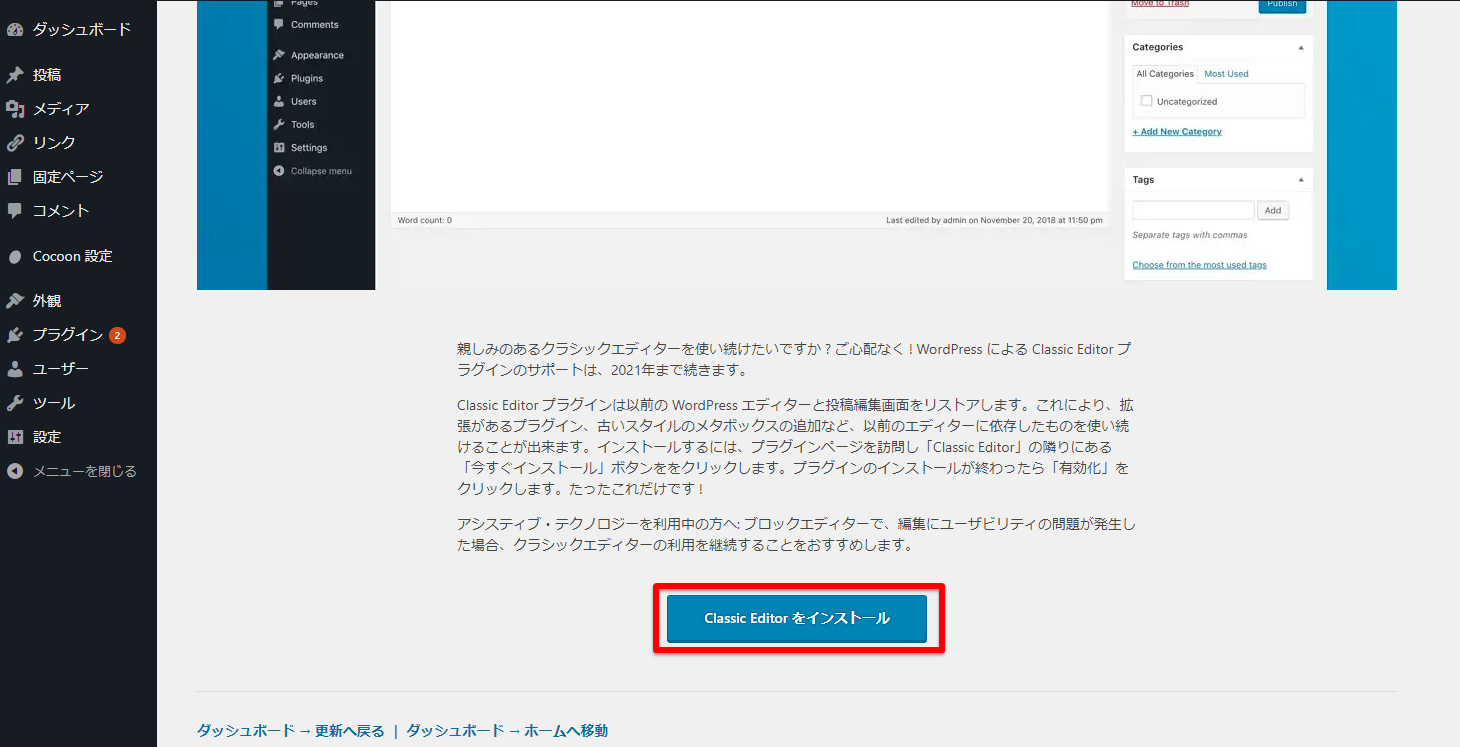This screenshot has height=747, width=1460.
Task: Follow the ダッシュボード → ホームへ移動 link
Action: coord(507,730)
